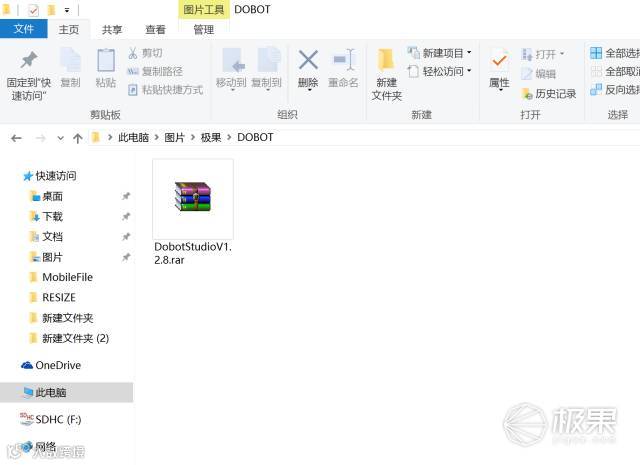Click the Copy icon in the ribbon
640x465 pixels.
click(x=71, y=60)
